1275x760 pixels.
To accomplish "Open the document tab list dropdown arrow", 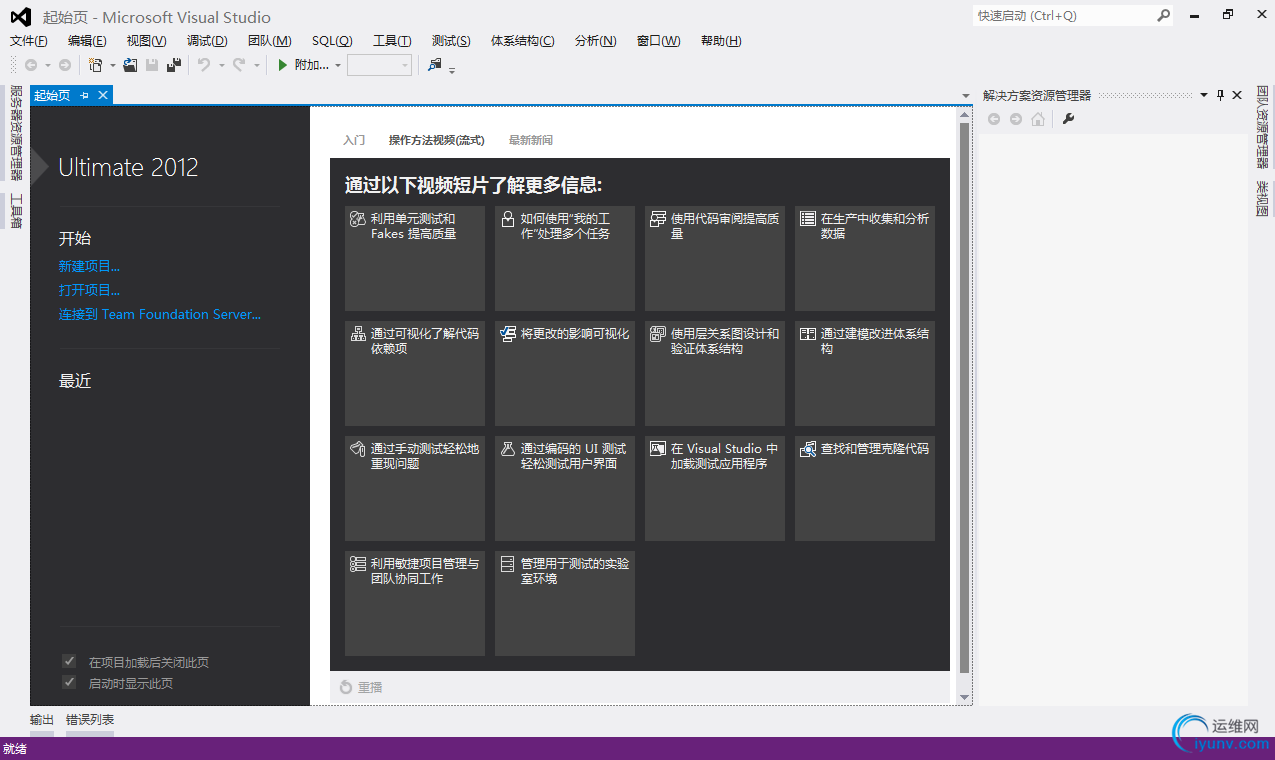I will 966,95.
